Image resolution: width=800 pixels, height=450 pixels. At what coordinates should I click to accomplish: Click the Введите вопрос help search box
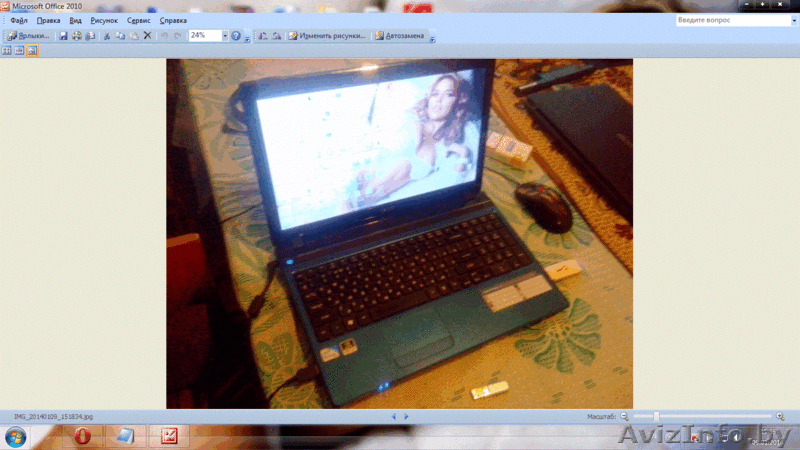tap(733, 20)
